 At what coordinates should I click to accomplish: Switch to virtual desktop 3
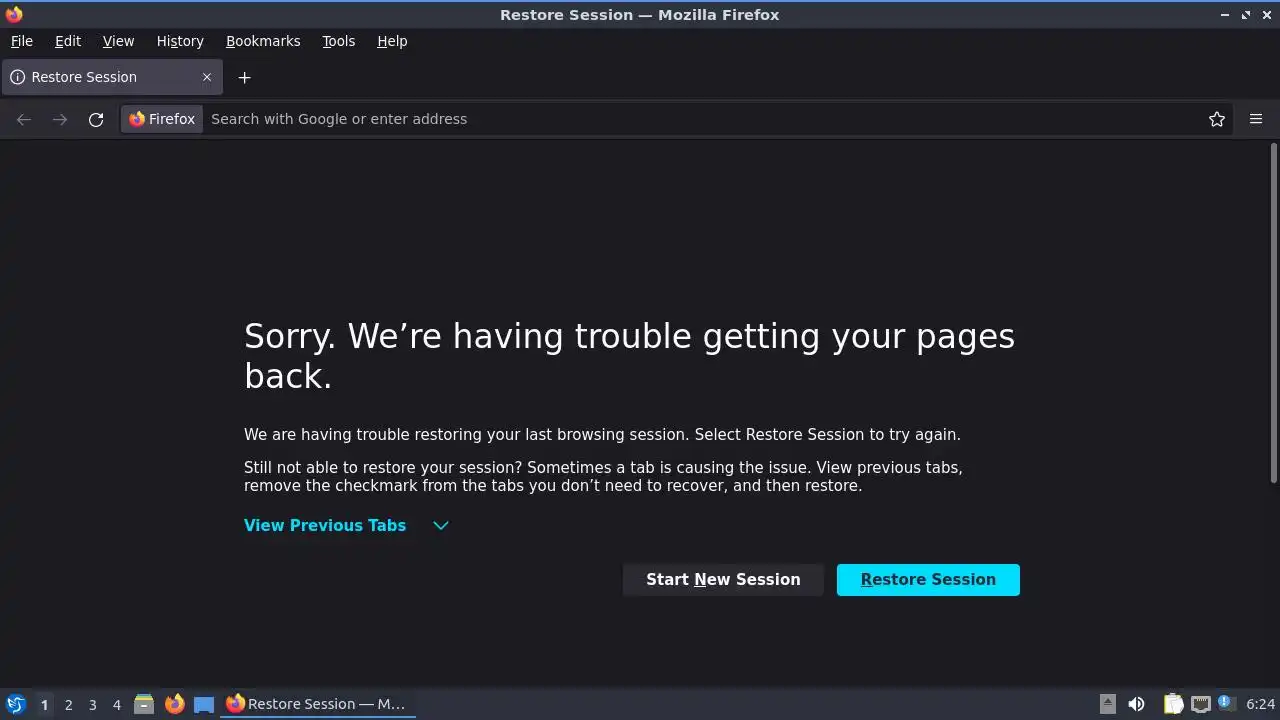tap(92, 704)
